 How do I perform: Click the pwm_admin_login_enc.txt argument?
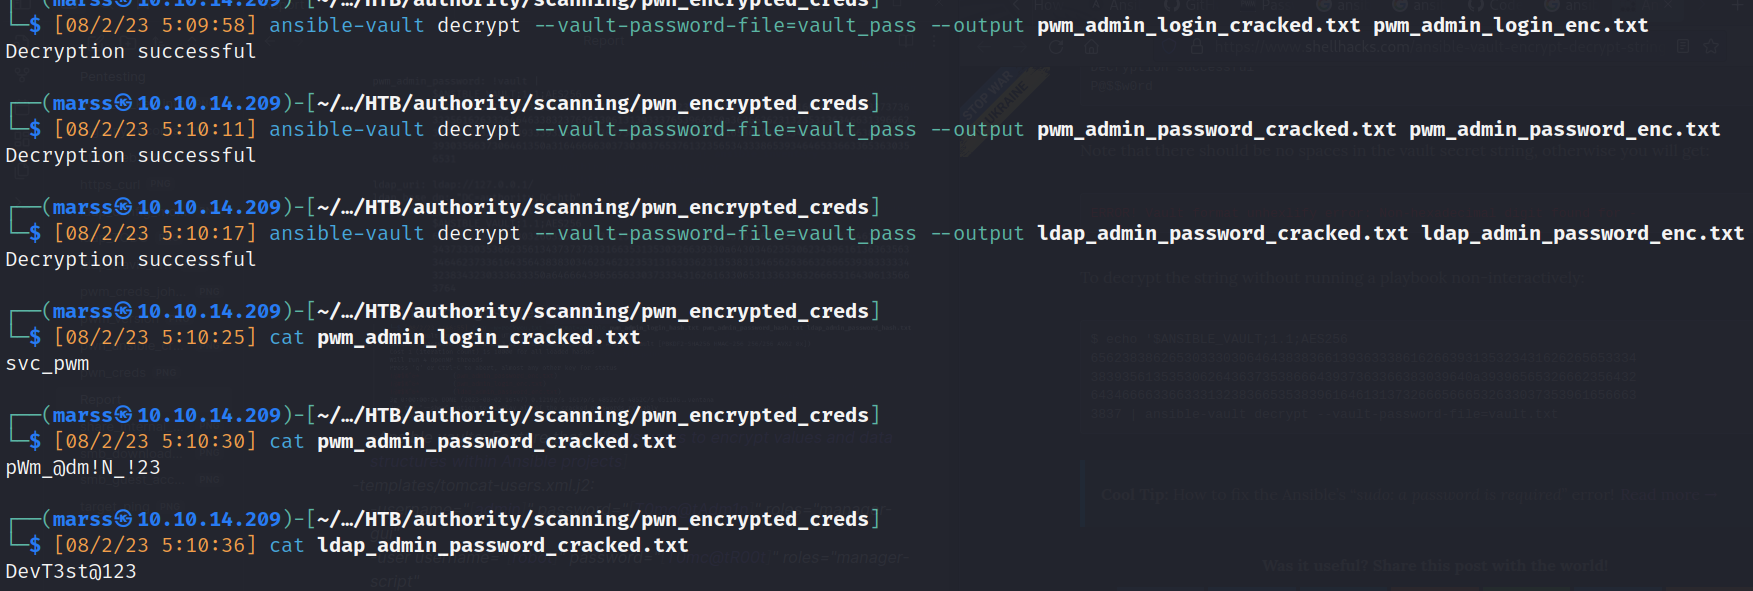click(1510, 25)
